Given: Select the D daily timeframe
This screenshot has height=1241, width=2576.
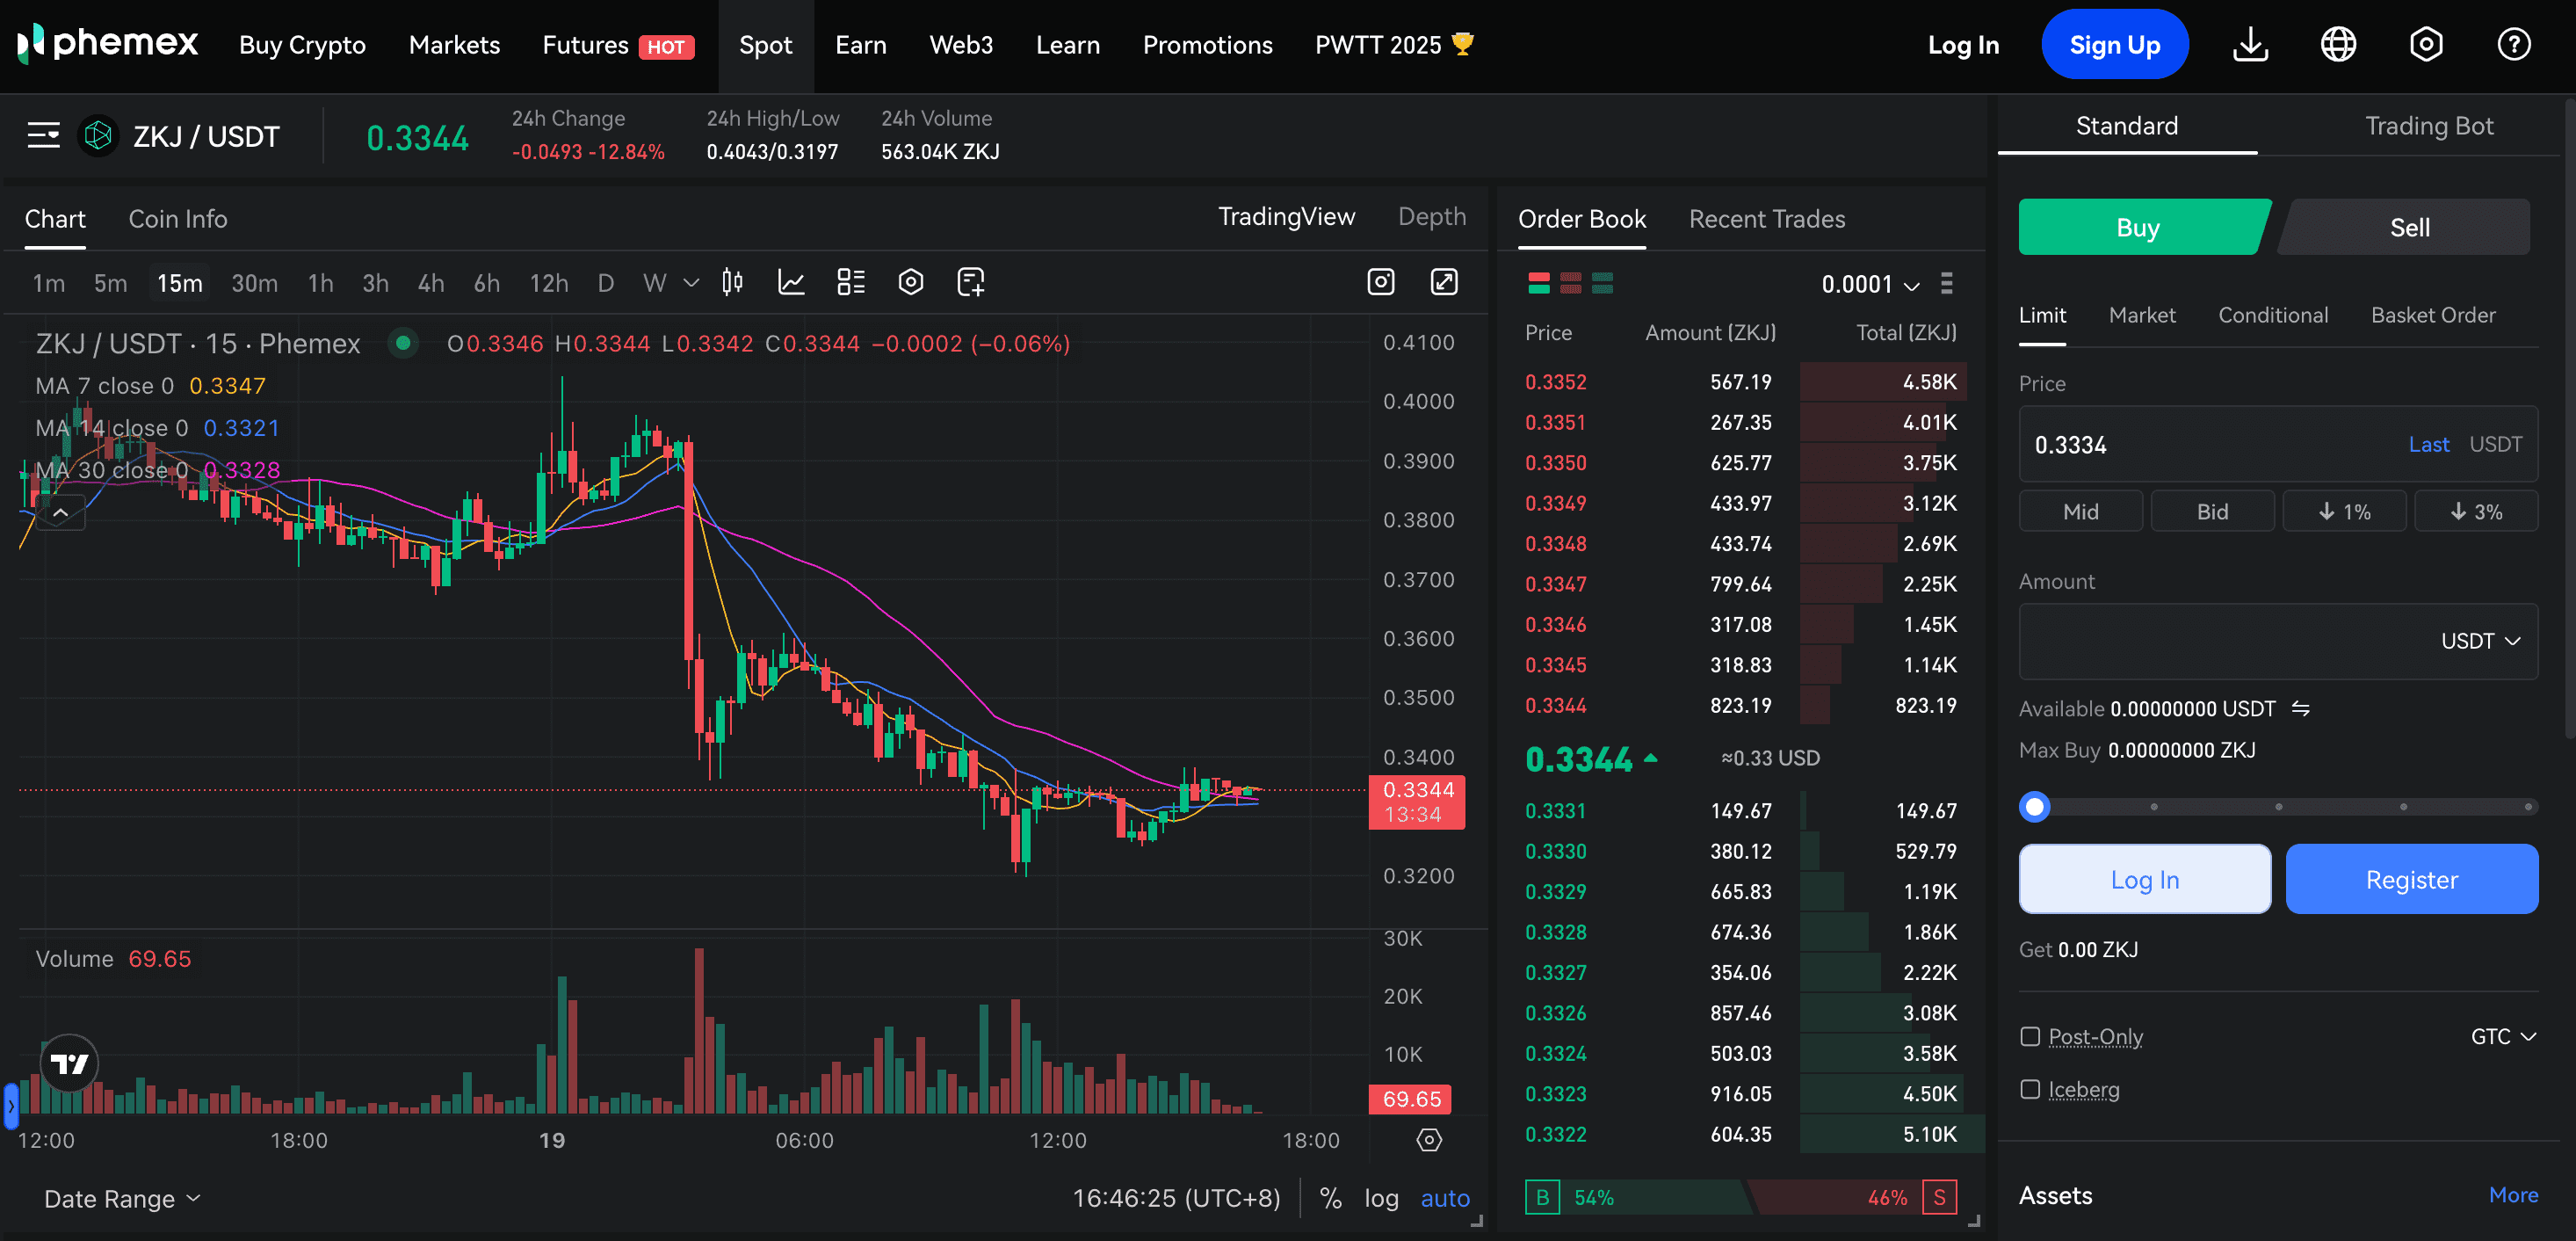Looking at the screenshot, I should click(605, 283).
